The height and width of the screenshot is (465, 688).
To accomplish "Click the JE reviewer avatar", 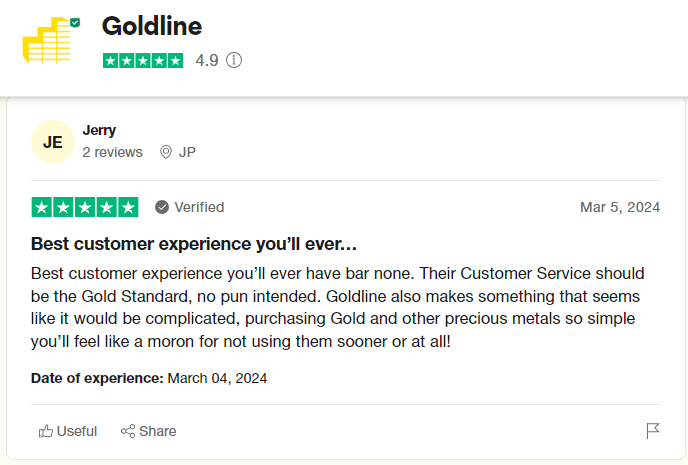I will (53, 142).
